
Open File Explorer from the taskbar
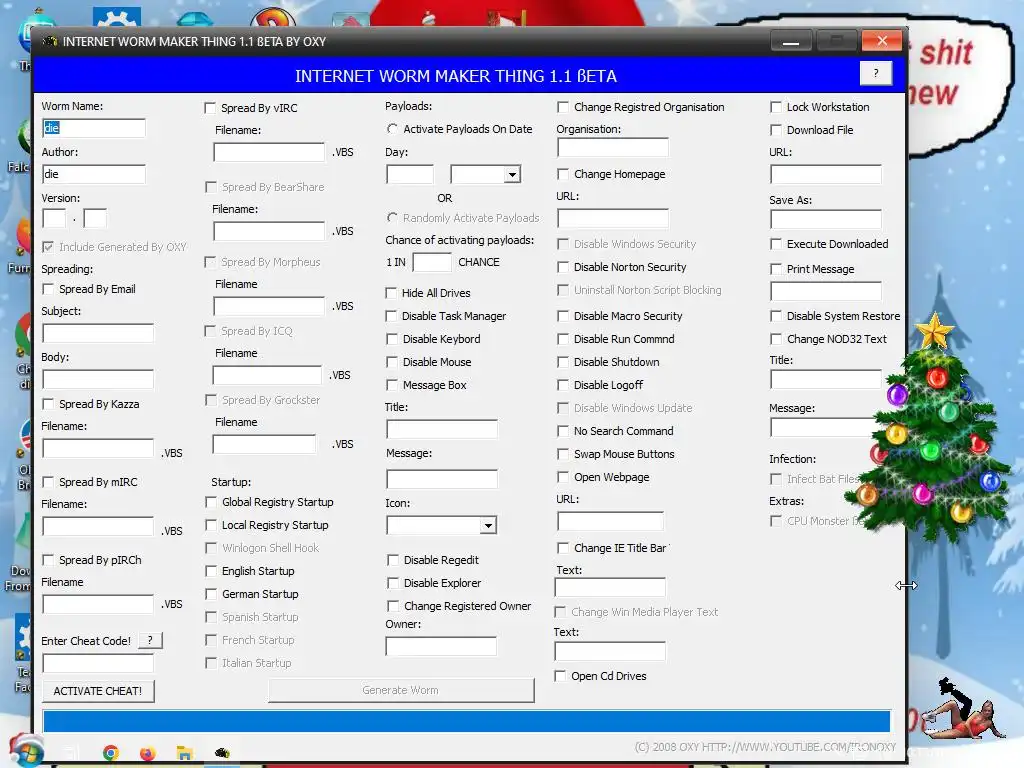coord(185,753)
